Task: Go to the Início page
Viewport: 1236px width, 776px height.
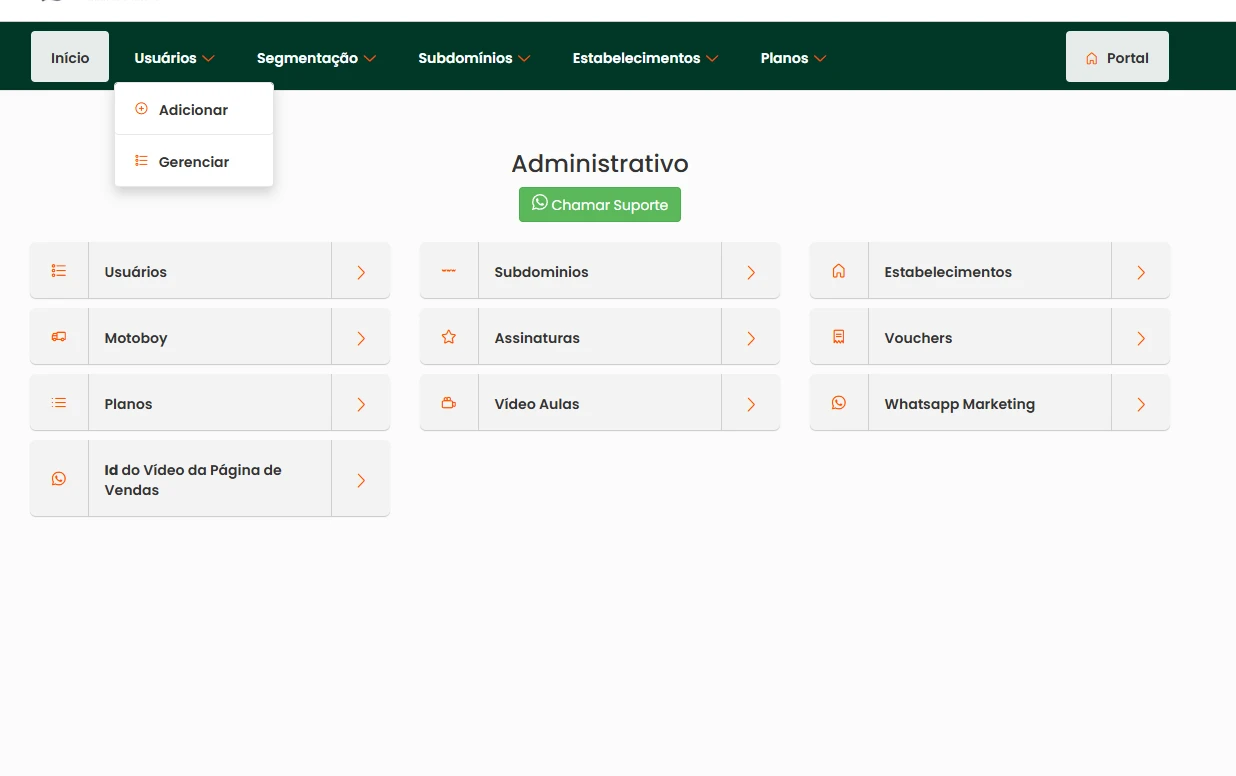Action: (70, 57)
